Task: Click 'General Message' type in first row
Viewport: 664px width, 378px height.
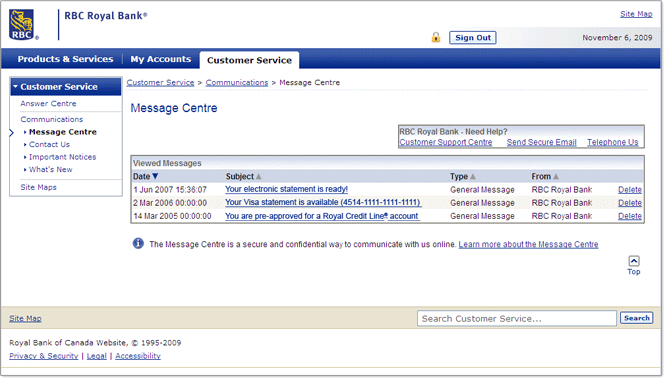Action: (482, 190)
